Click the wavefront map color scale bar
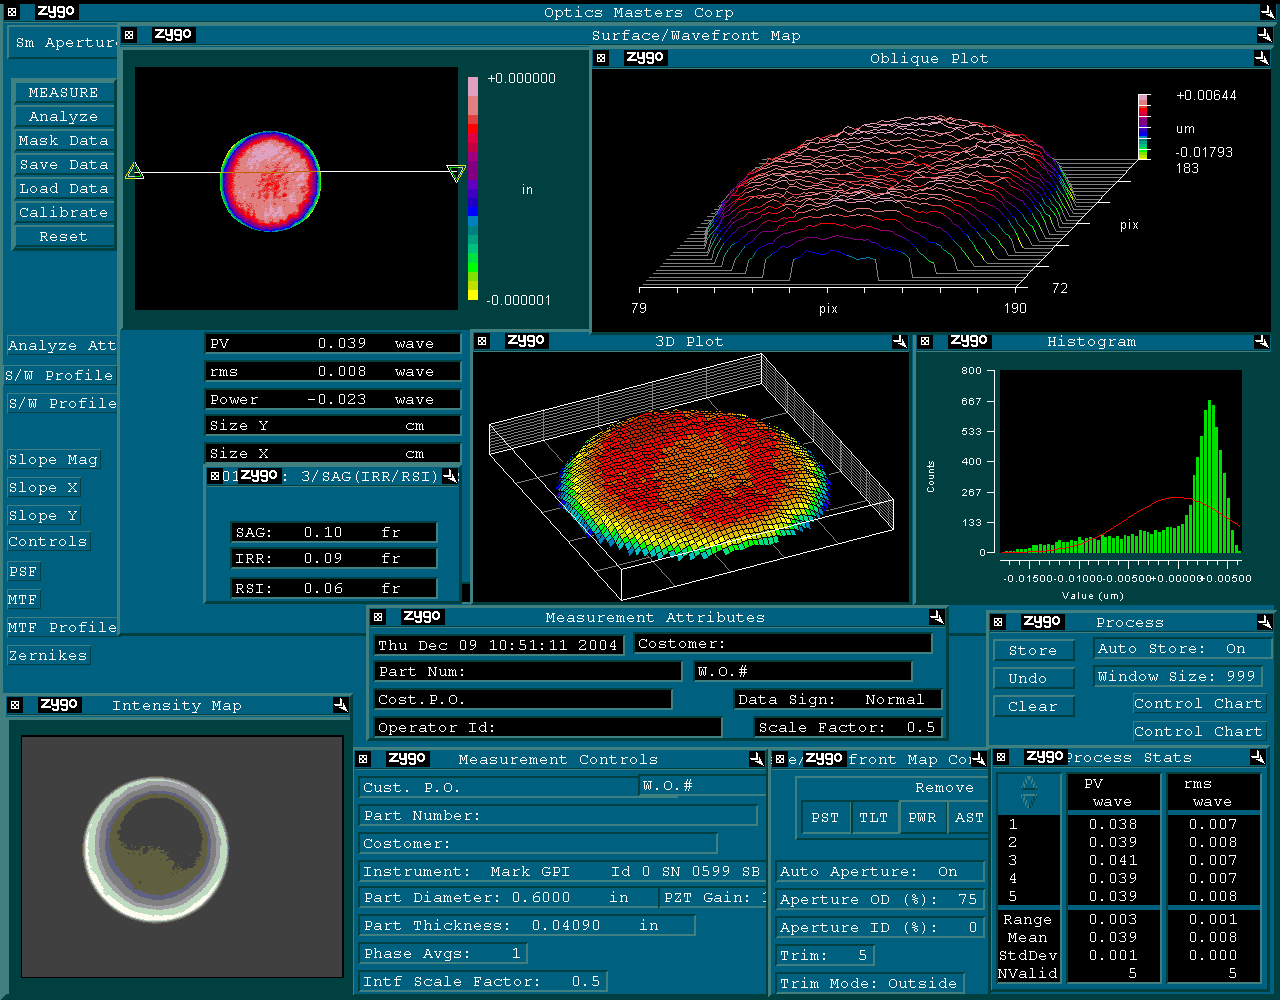Screen dimensions: 1280x1000 pyautogui.click(x=473, y=188)
